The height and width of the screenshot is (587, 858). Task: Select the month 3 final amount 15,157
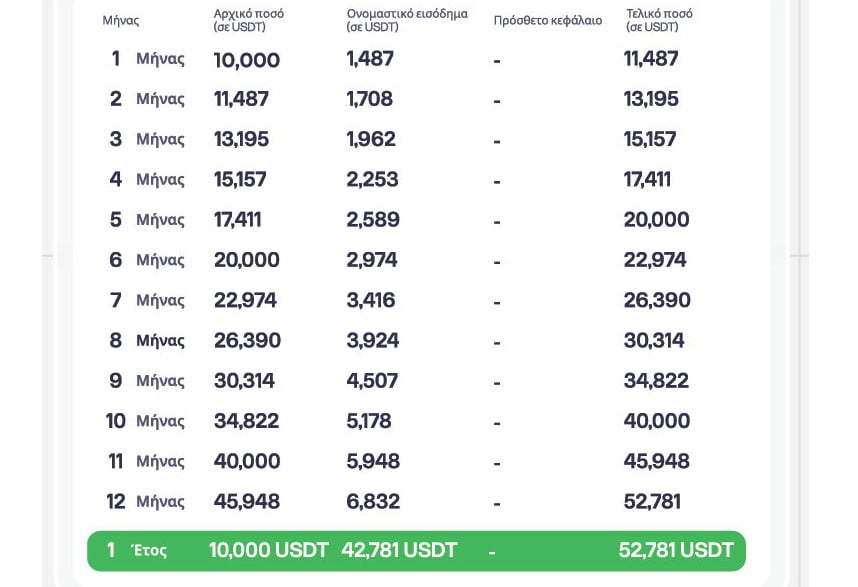pos(650,139)
